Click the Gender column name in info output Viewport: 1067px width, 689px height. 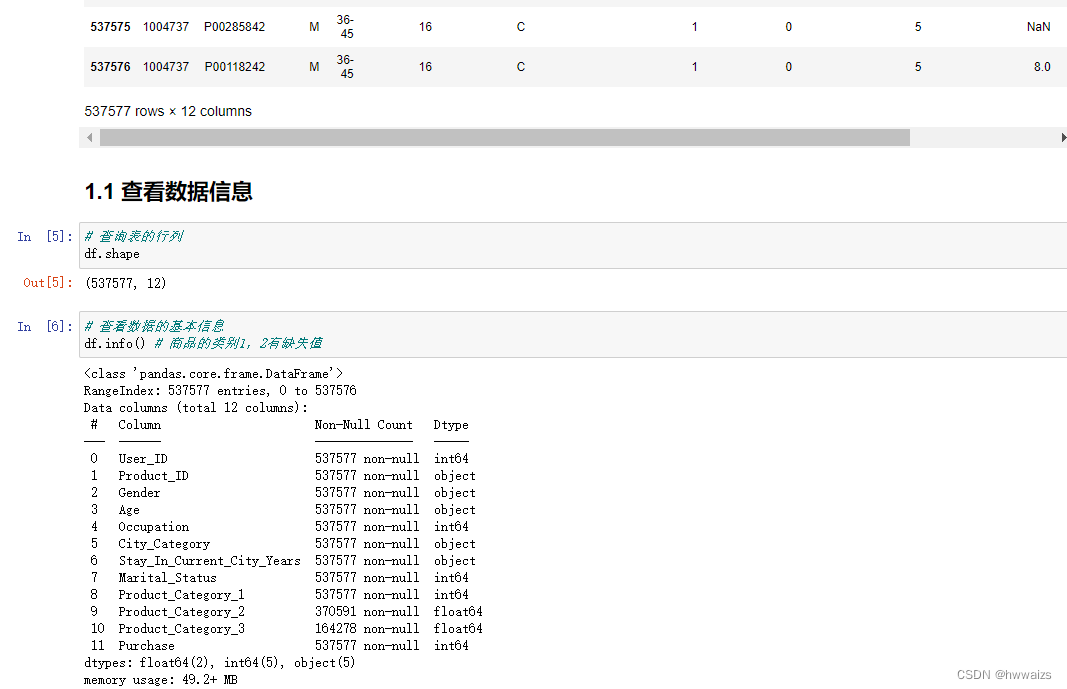[x=139, y=493]
